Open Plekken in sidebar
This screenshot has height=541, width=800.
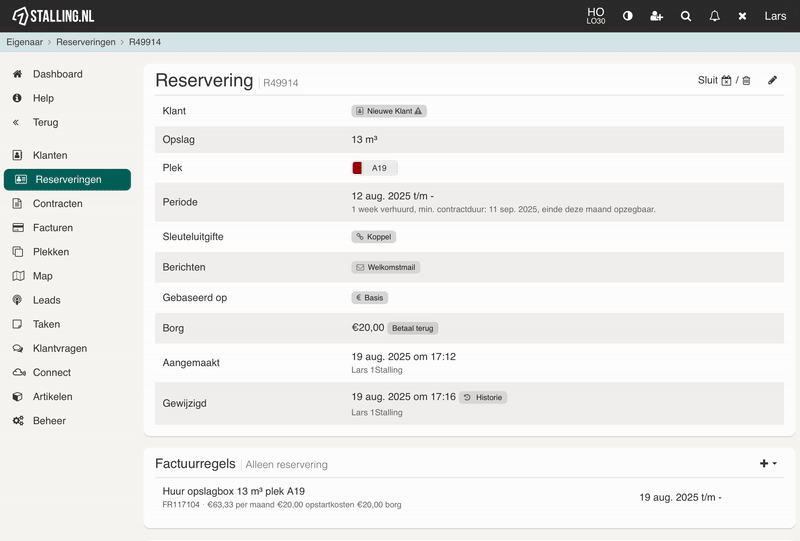(51, 252)
